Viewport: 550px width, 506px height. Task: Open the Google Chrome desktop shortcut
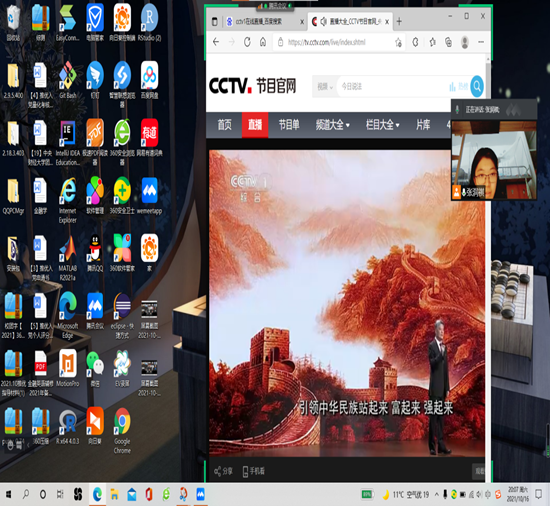tap(122, 431)
